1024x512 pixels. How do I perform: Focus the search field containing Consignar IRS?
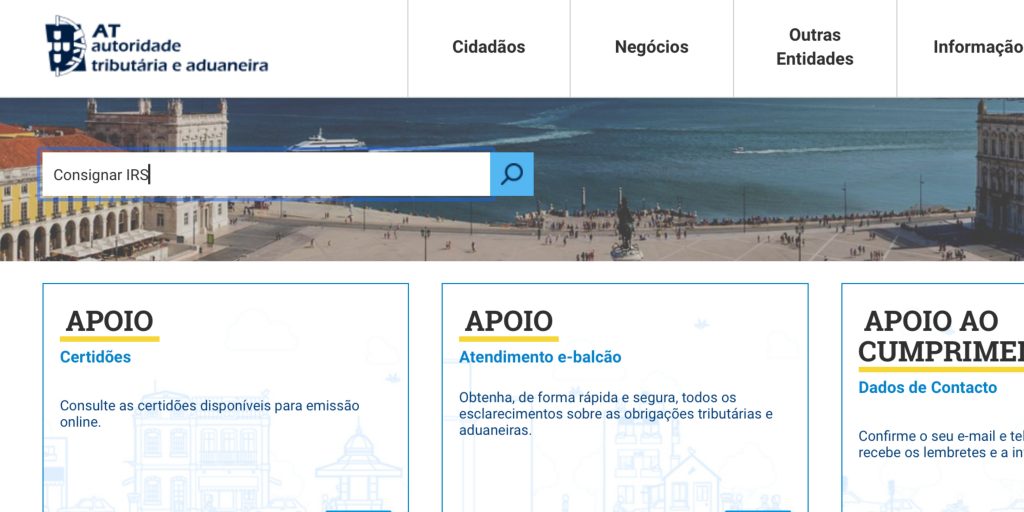tap(265, 174)
